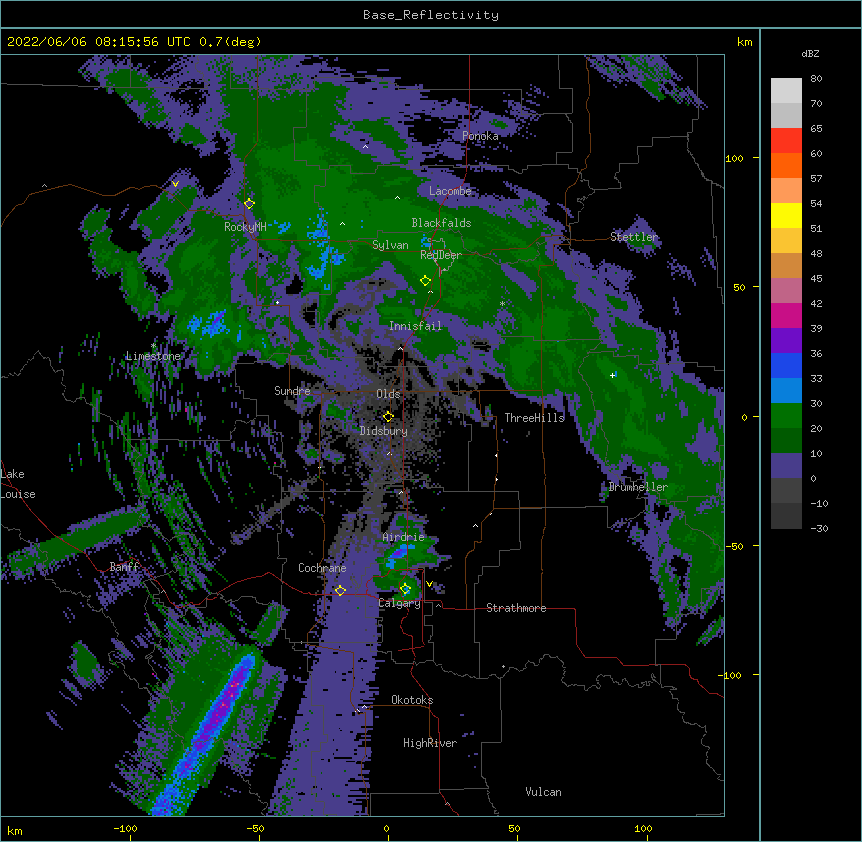Click the ThreeHills city label
Image resolution: width=862 pixels, height=842 pixels.
tap(534, 418)
